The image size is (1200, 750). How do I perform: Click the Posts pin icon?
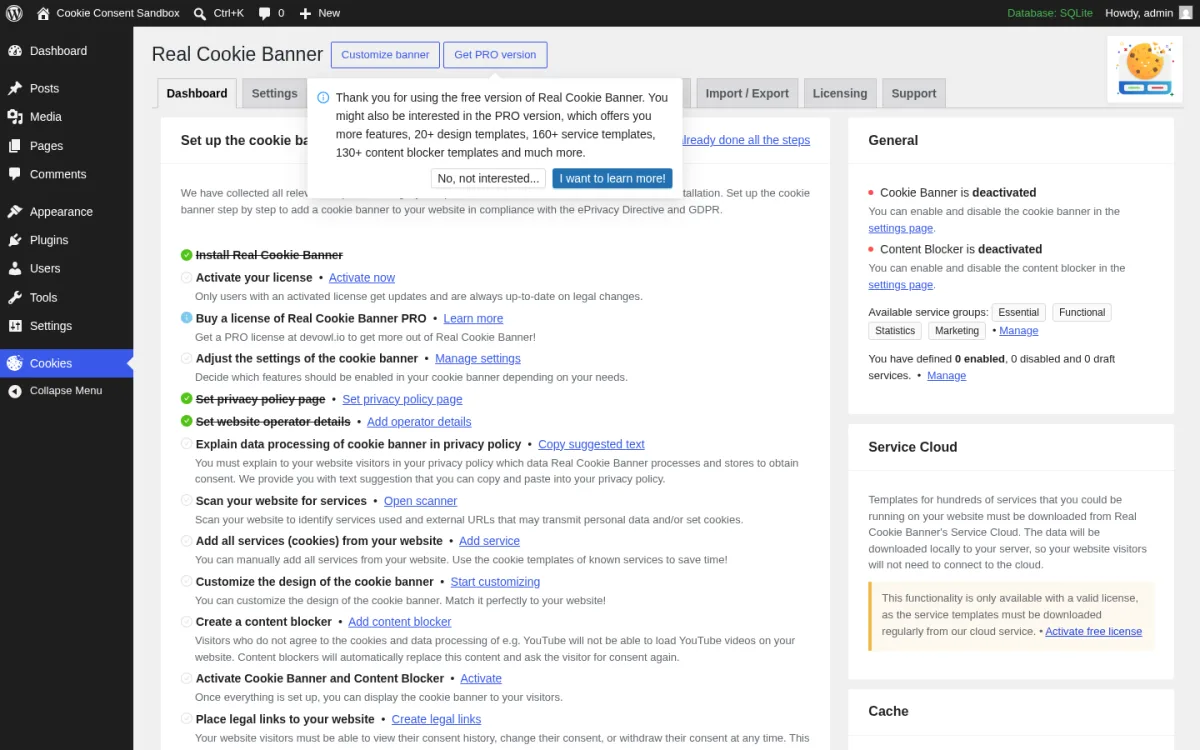[15, 88]
